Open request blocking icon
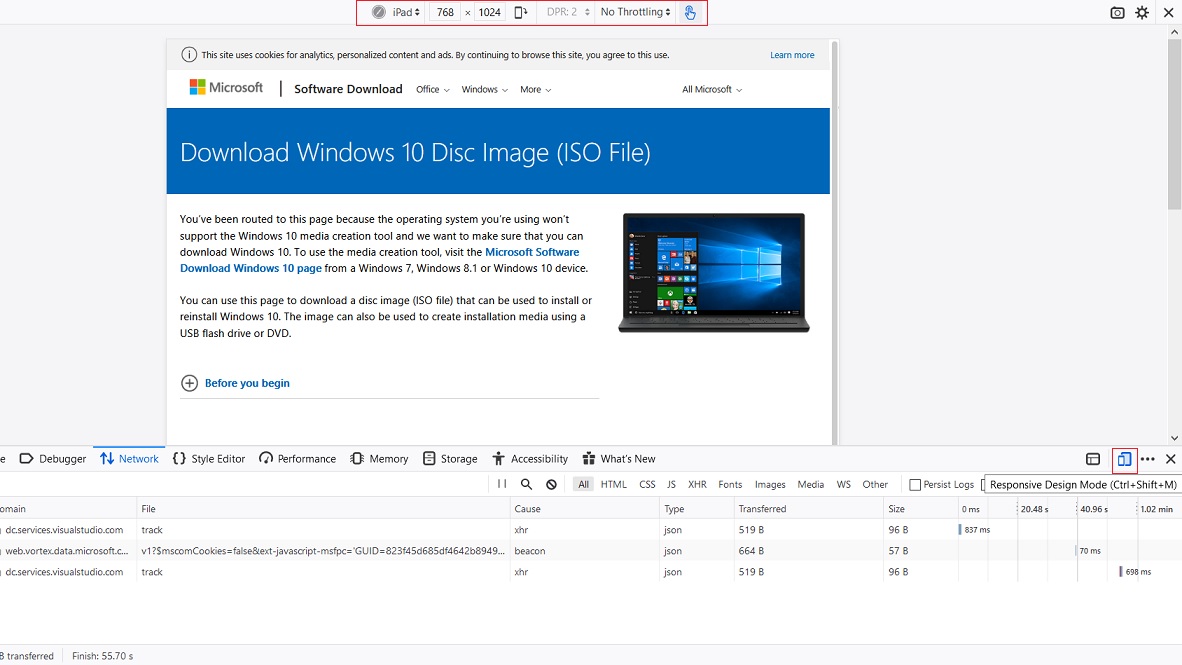This screenshot has height=665, width=1182. (x=551, y=484)
